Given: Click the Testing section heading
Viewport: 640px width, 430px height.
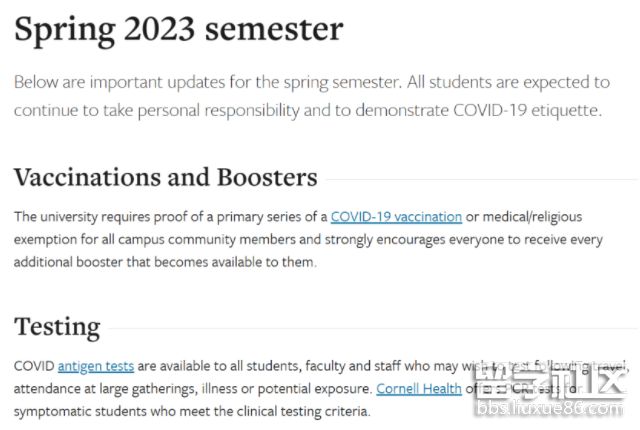Looking at the screenshot, I should tap(57, 327).
